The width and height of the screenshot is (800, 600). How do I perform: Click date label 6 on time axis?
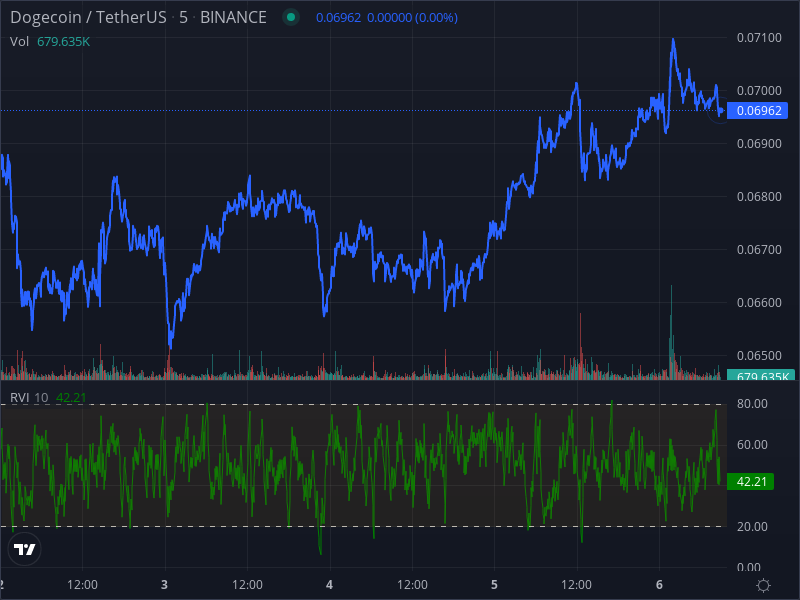click(x=659, y=585)
